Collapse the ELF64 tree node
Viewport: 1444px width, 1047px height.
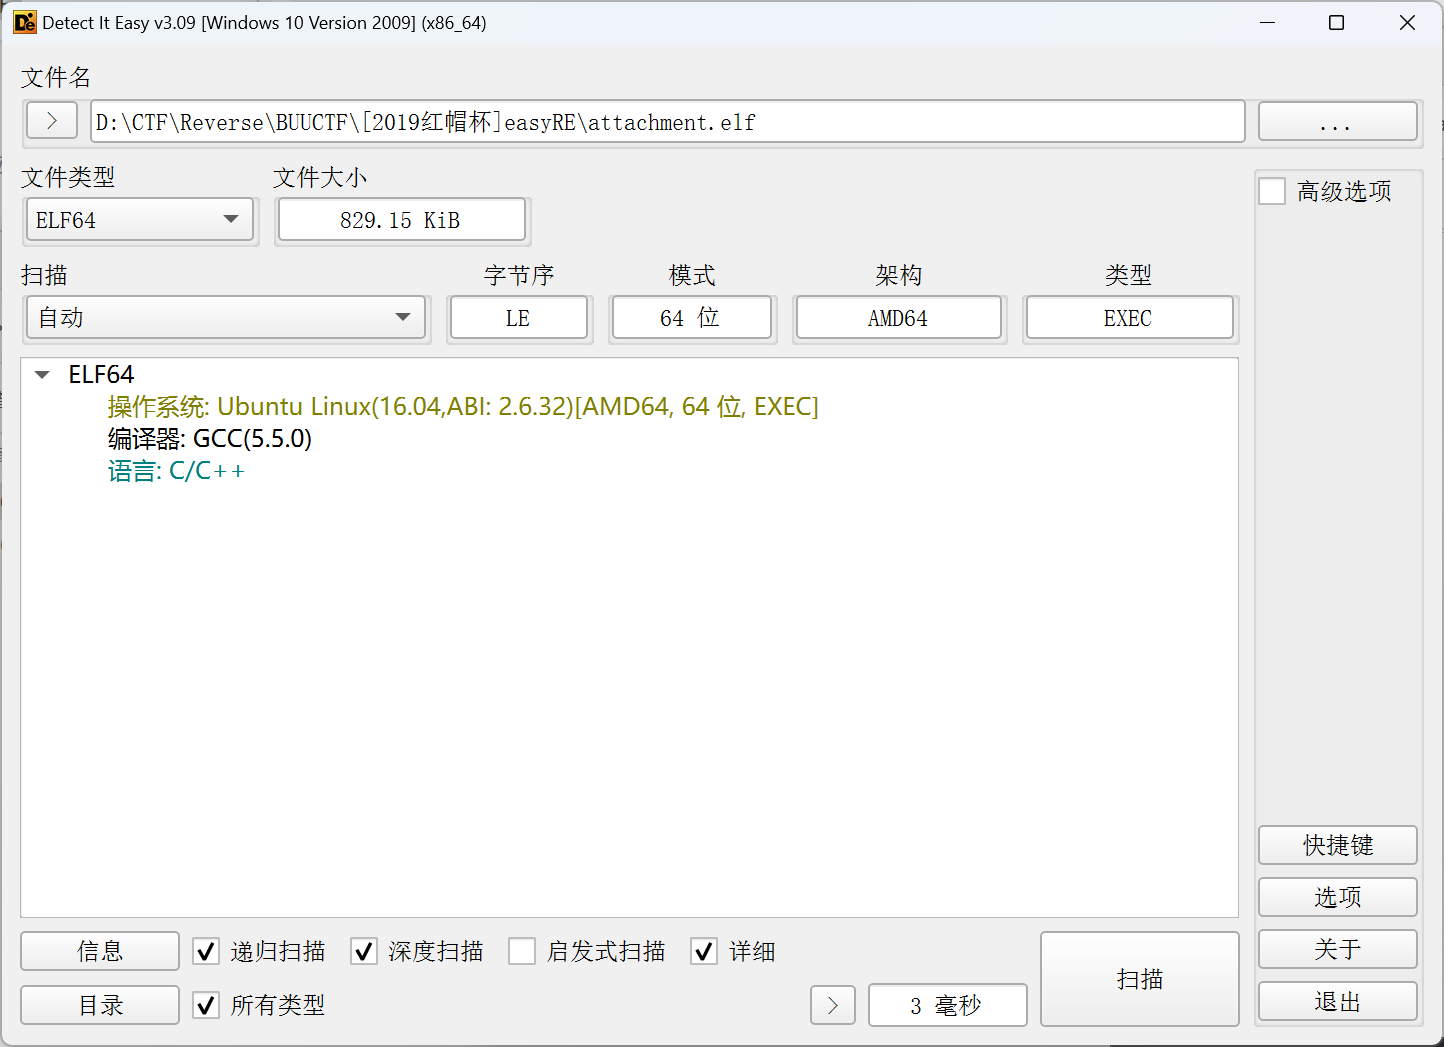[x=42, y=375]
